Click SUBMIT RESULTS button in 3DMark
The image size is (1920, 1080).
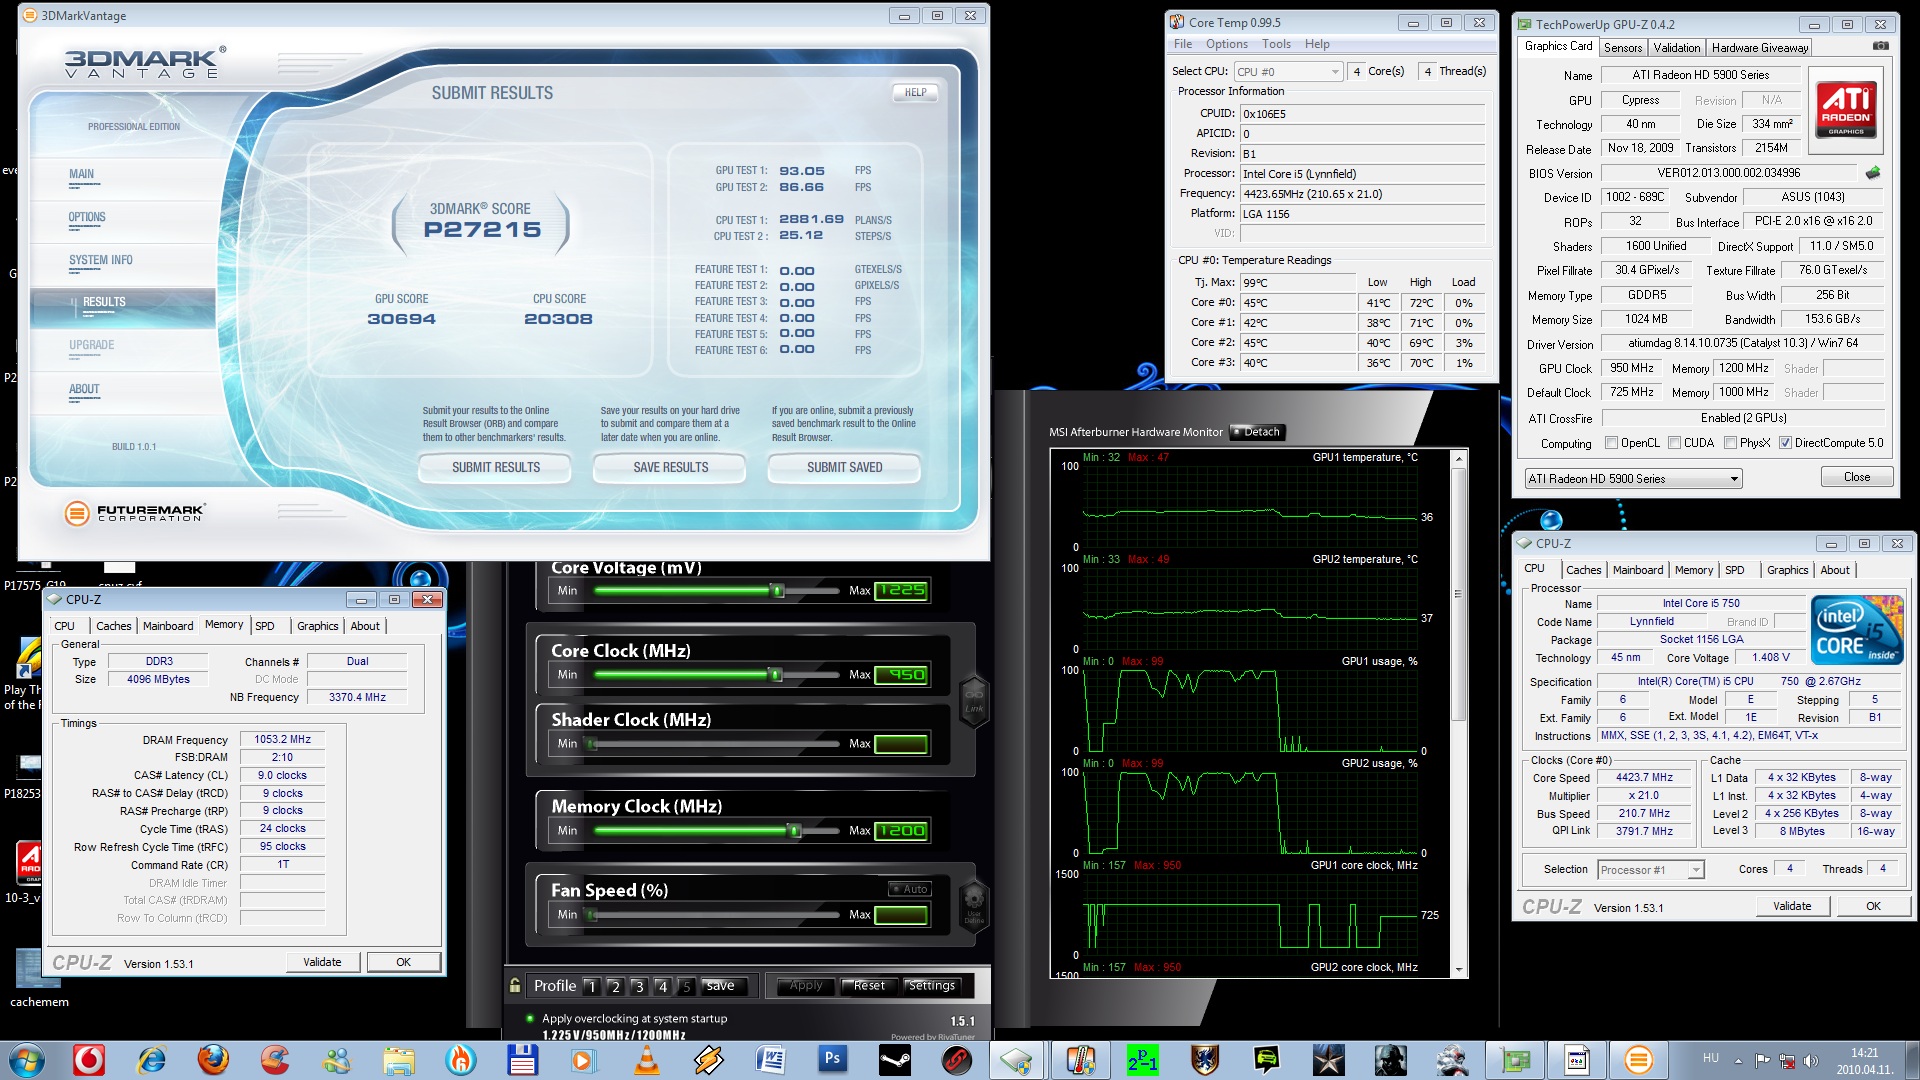[x=495, y=467]
